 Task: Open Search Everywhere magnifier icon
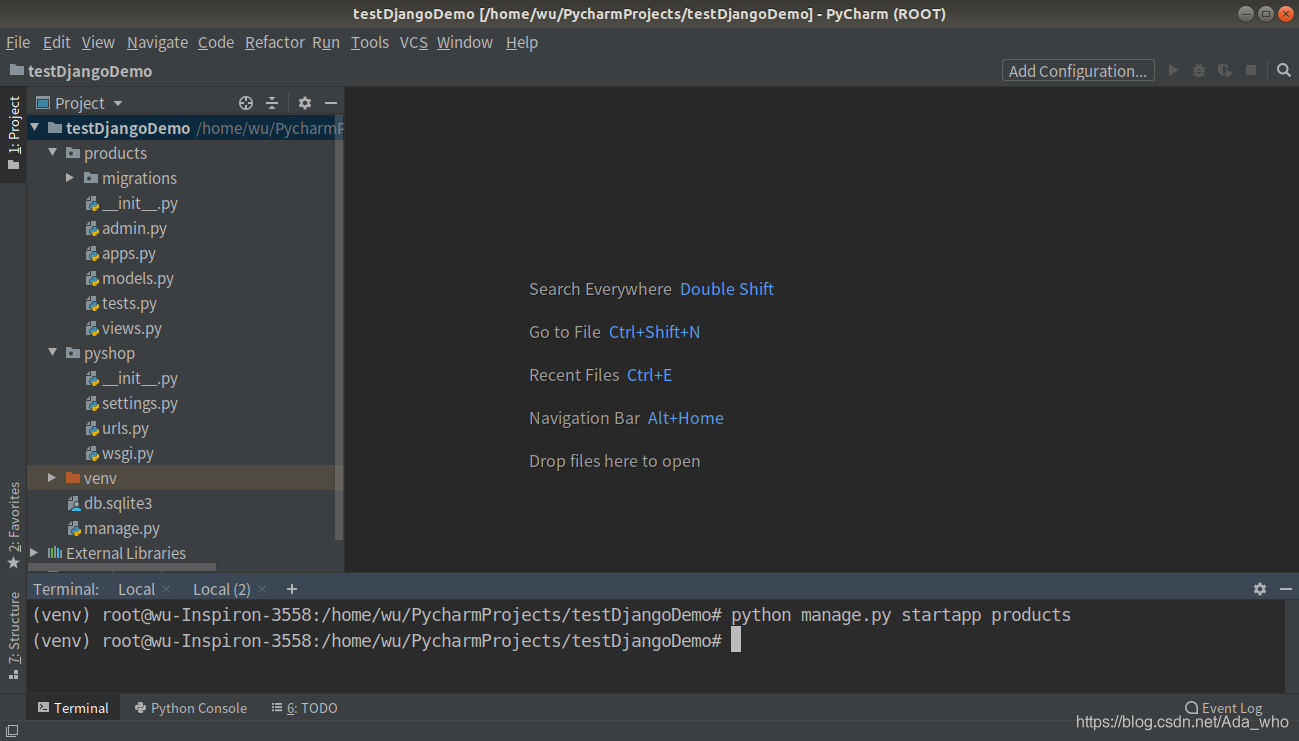pyautogui.click(x=1284, y=71)
